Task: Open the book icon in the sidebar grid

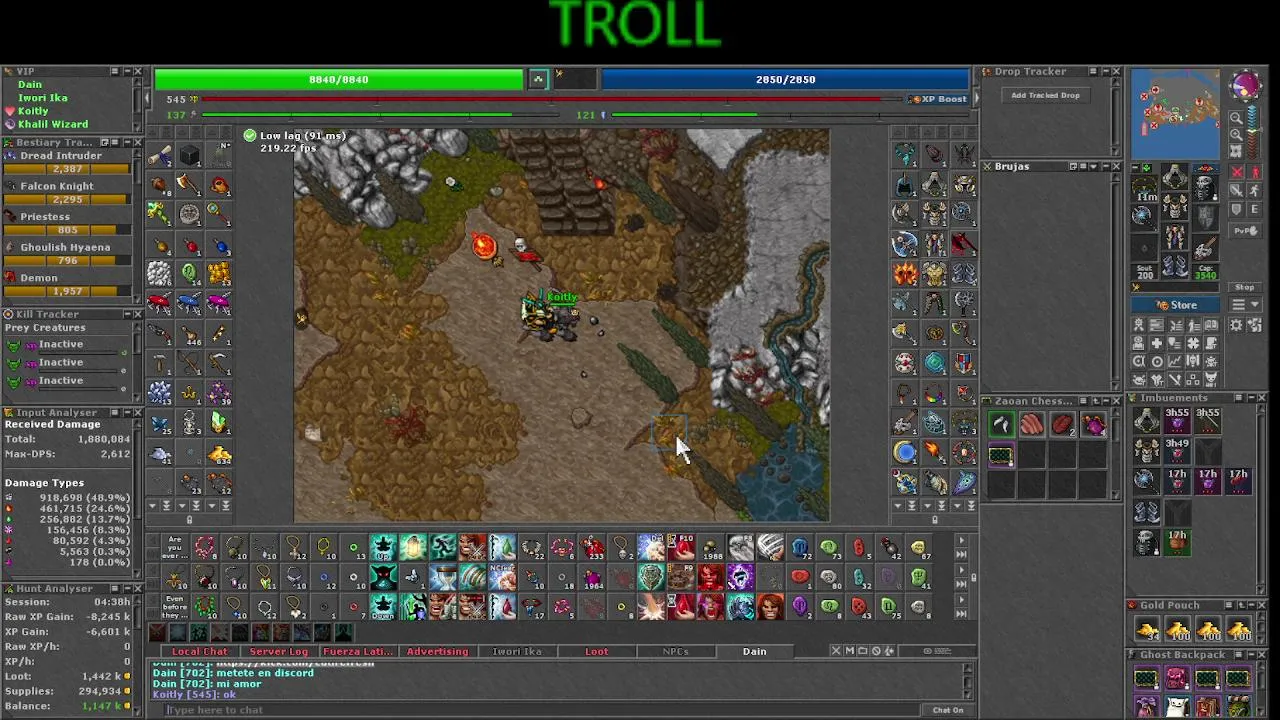Action: point(1211,325)
